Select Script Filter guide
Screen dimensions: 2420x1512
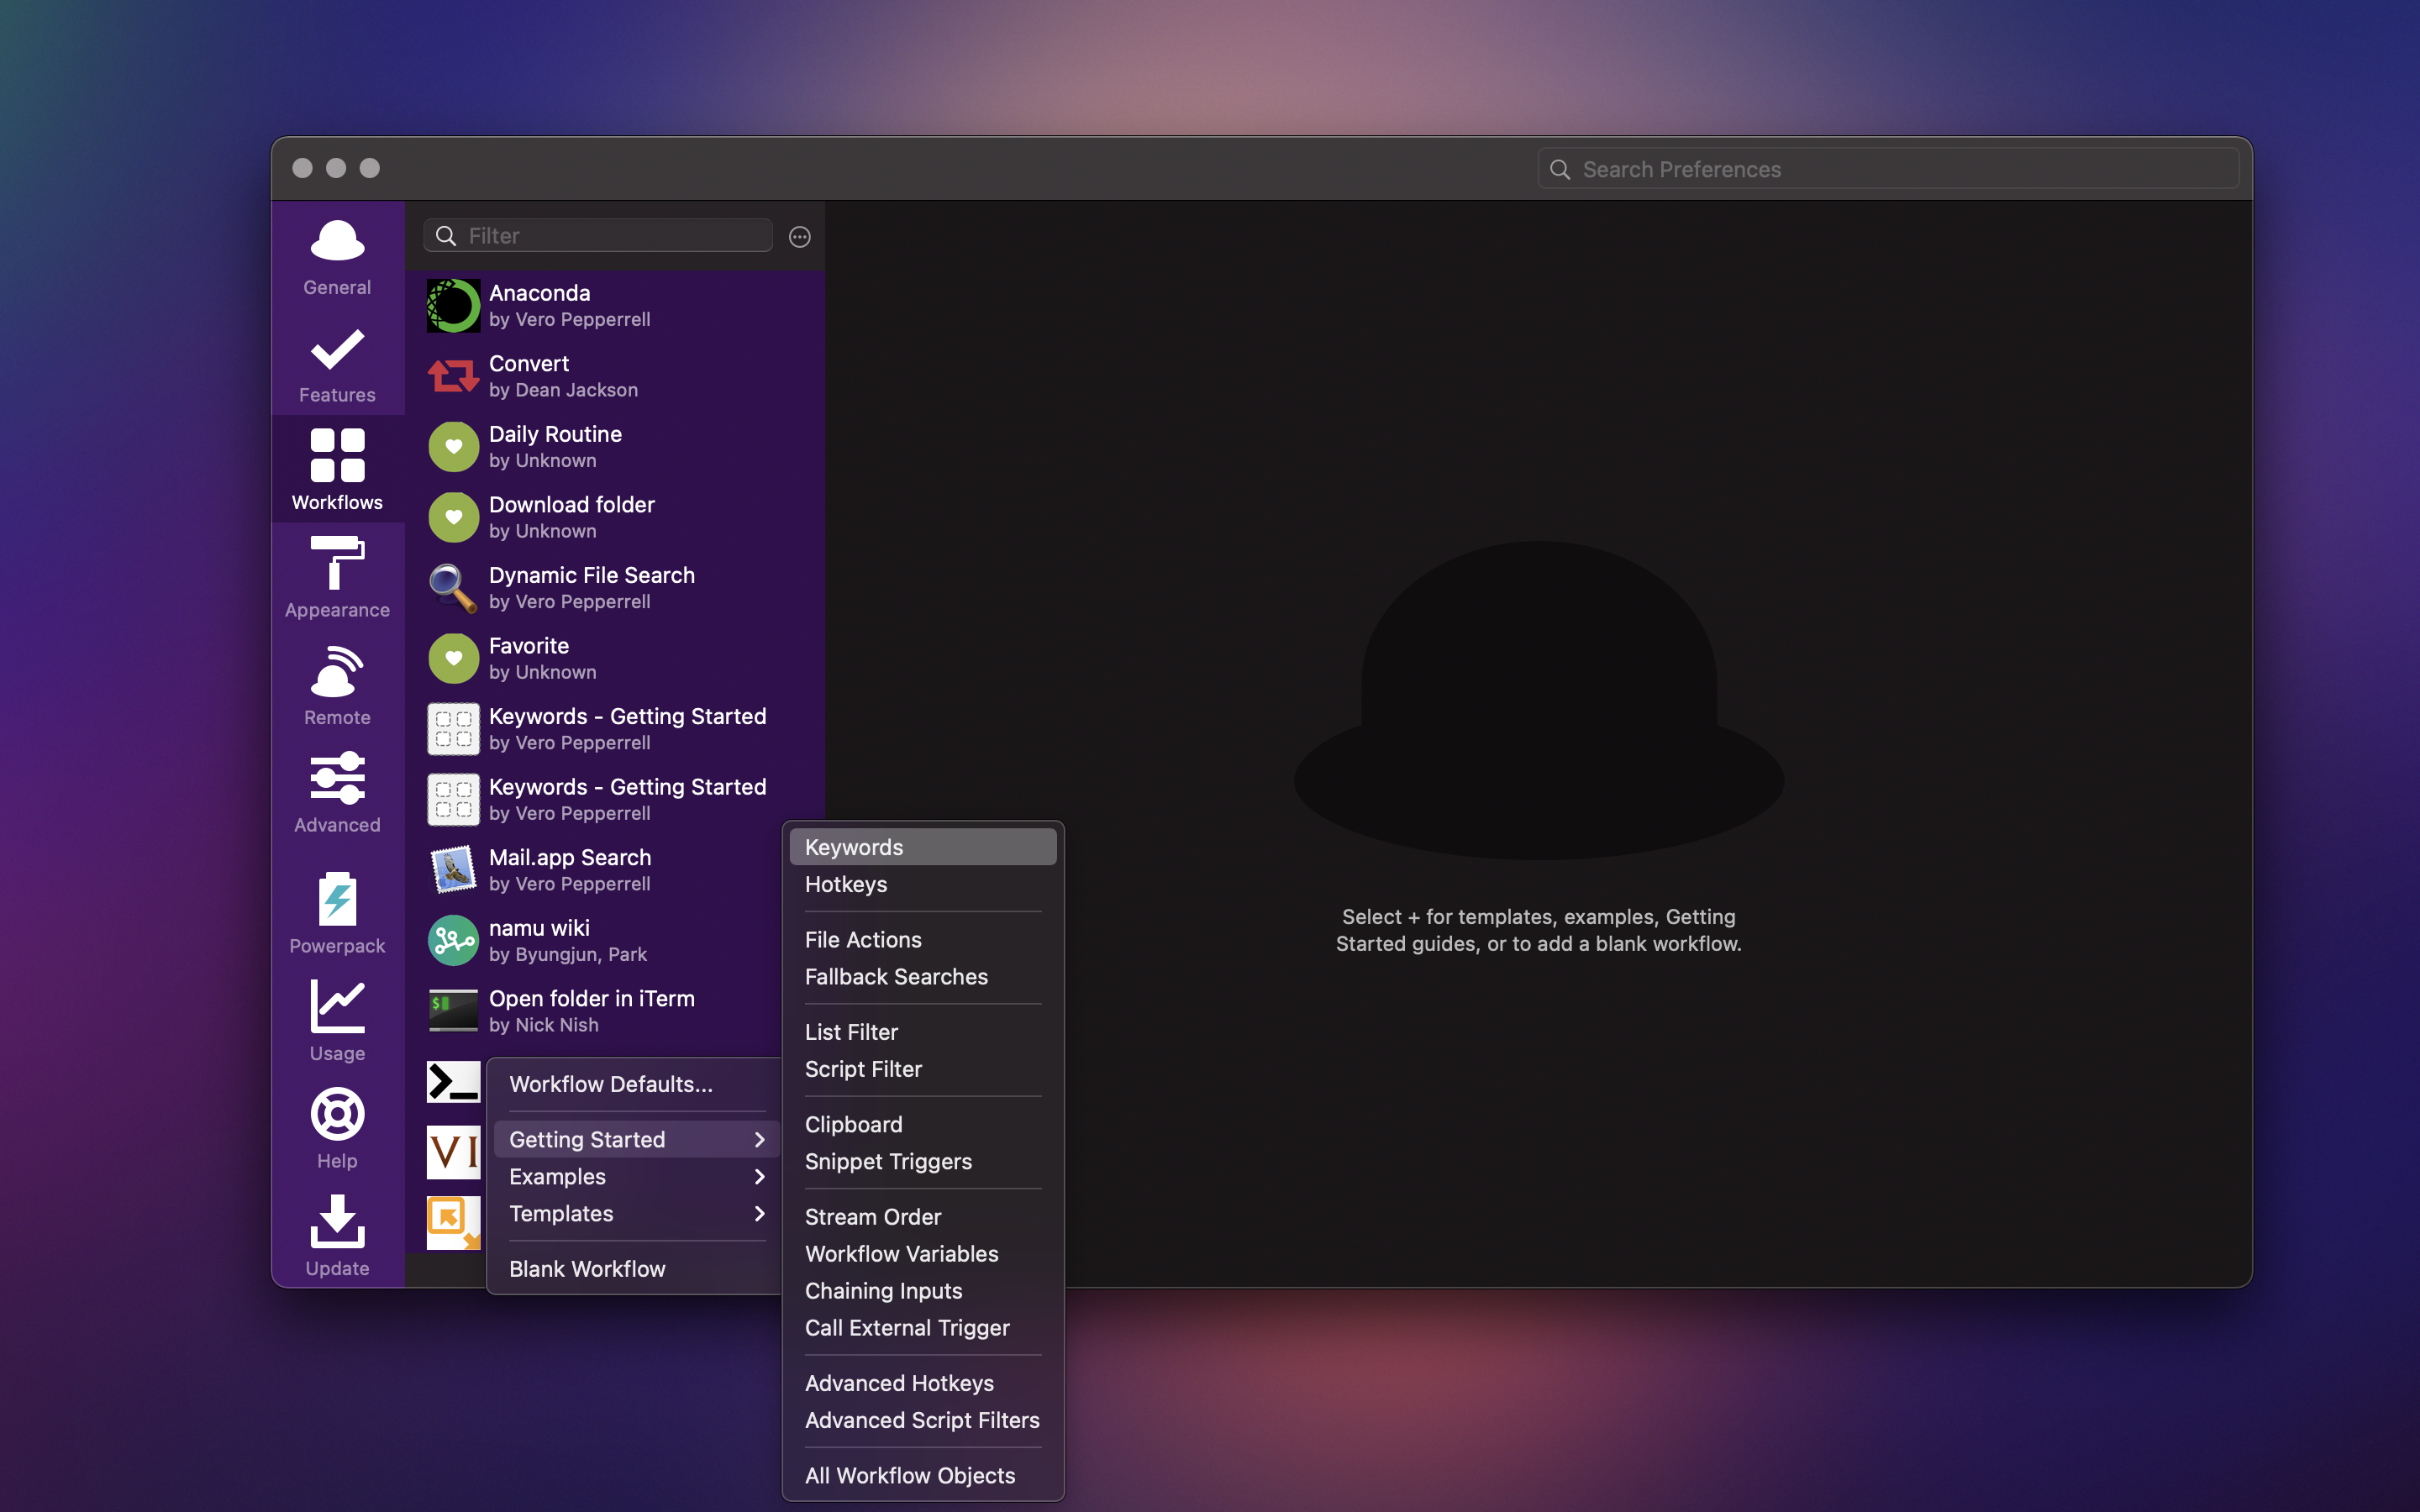[923, 1069]
